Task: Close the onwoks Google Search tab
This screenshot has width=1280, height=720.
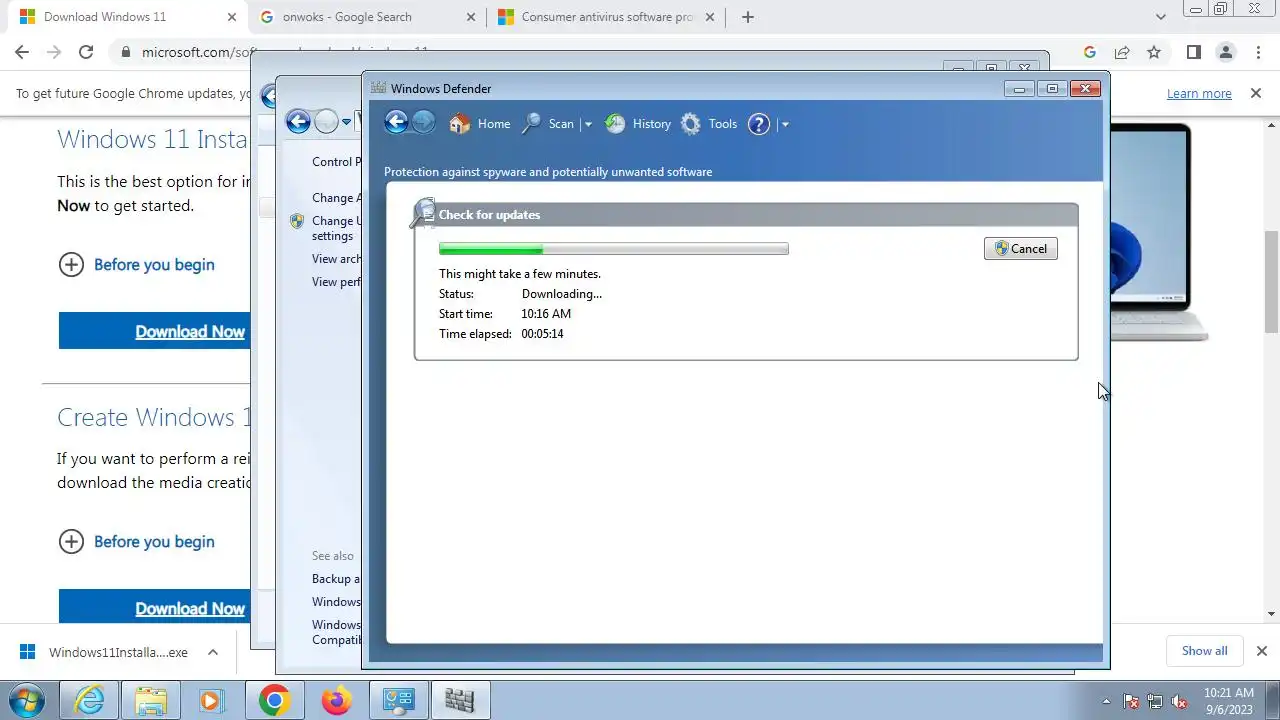Action: pos(471,17)
